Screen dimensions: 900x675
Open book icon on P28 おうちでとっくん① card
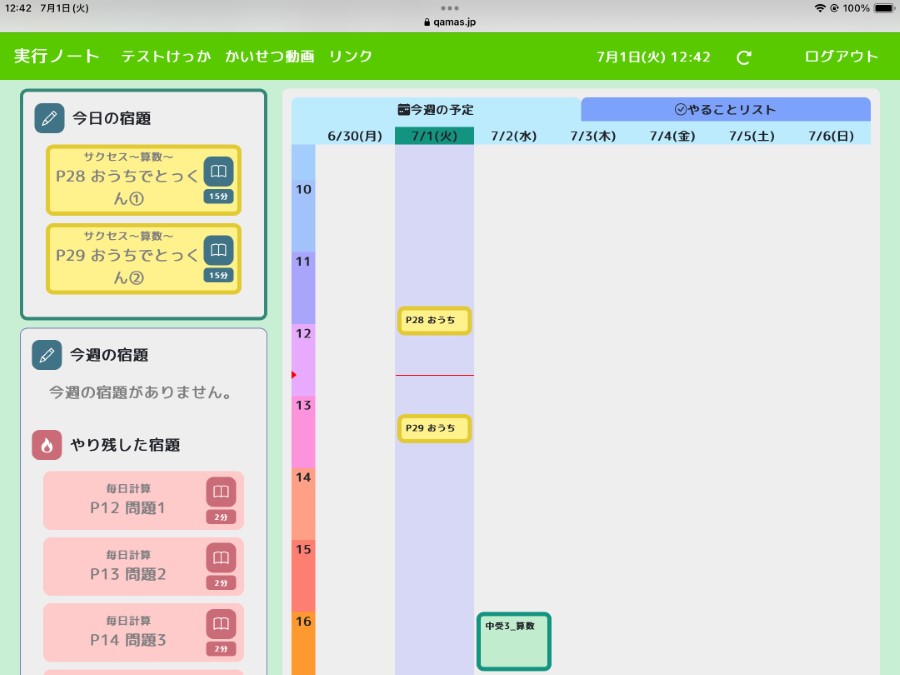coord(219,172)
